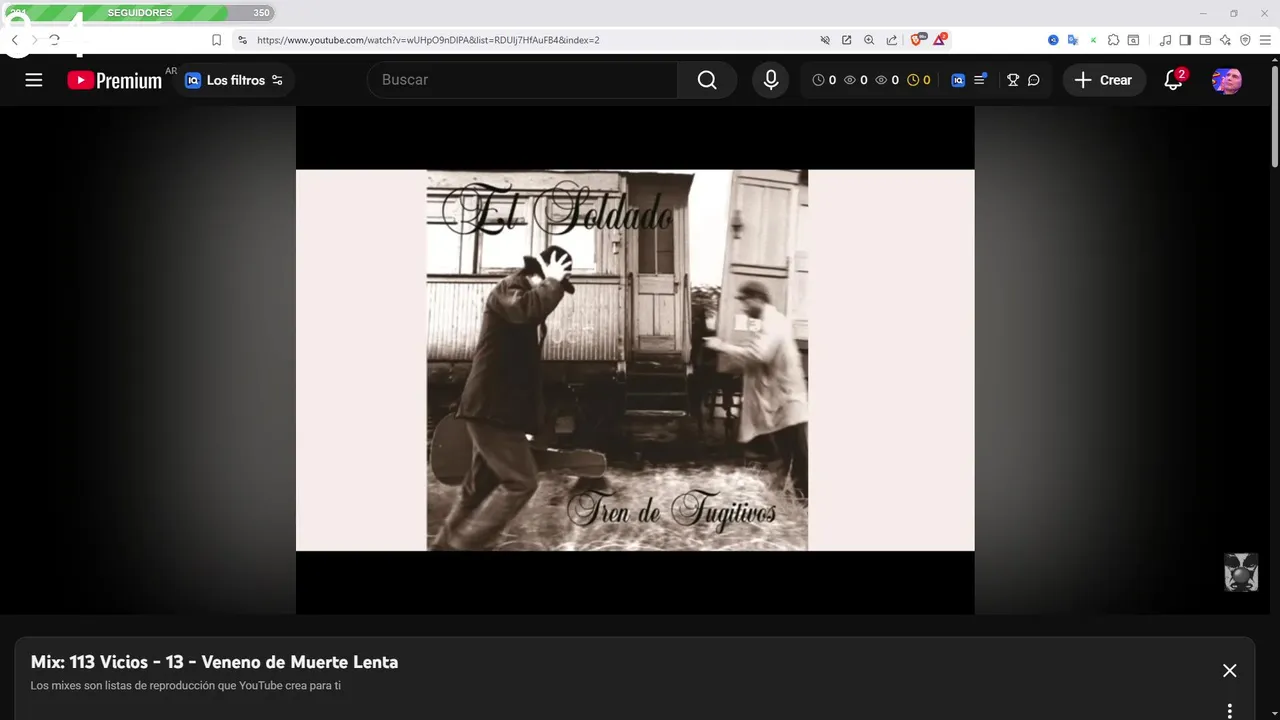
Task: Click the crossed-eye icon in address bar
Action: click(x=825, y=40)
